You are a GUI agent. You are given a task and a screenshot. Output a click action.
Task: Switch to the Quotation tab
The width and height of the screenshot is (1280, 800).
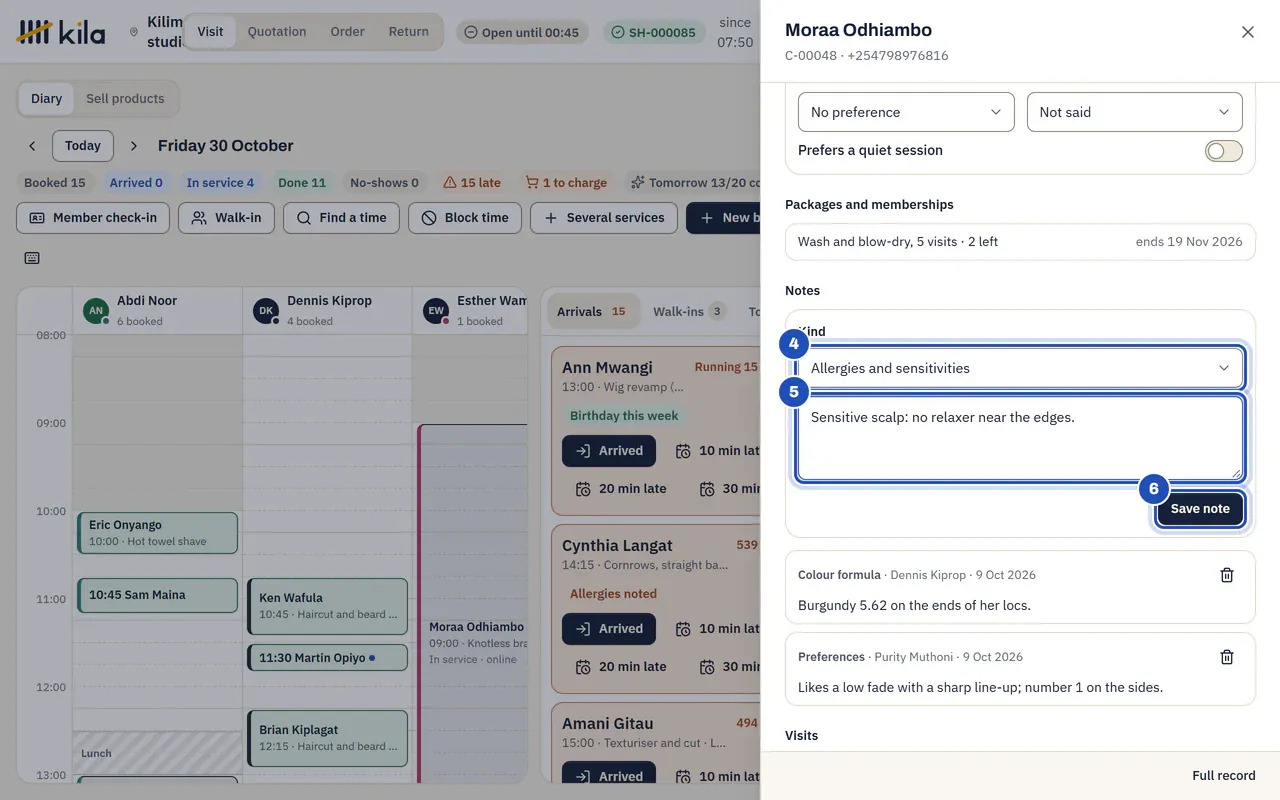(277, 32)
